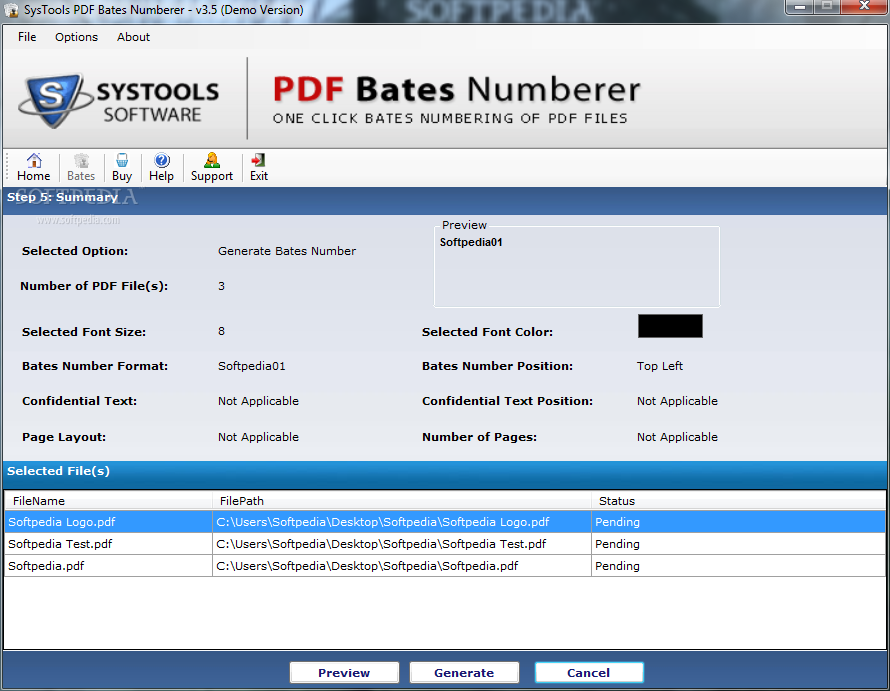Image resolution: width=890 pixels, height=691 pixels.
Task: Click the Confidential Text value Not Applicable
Action: point(258,401)
